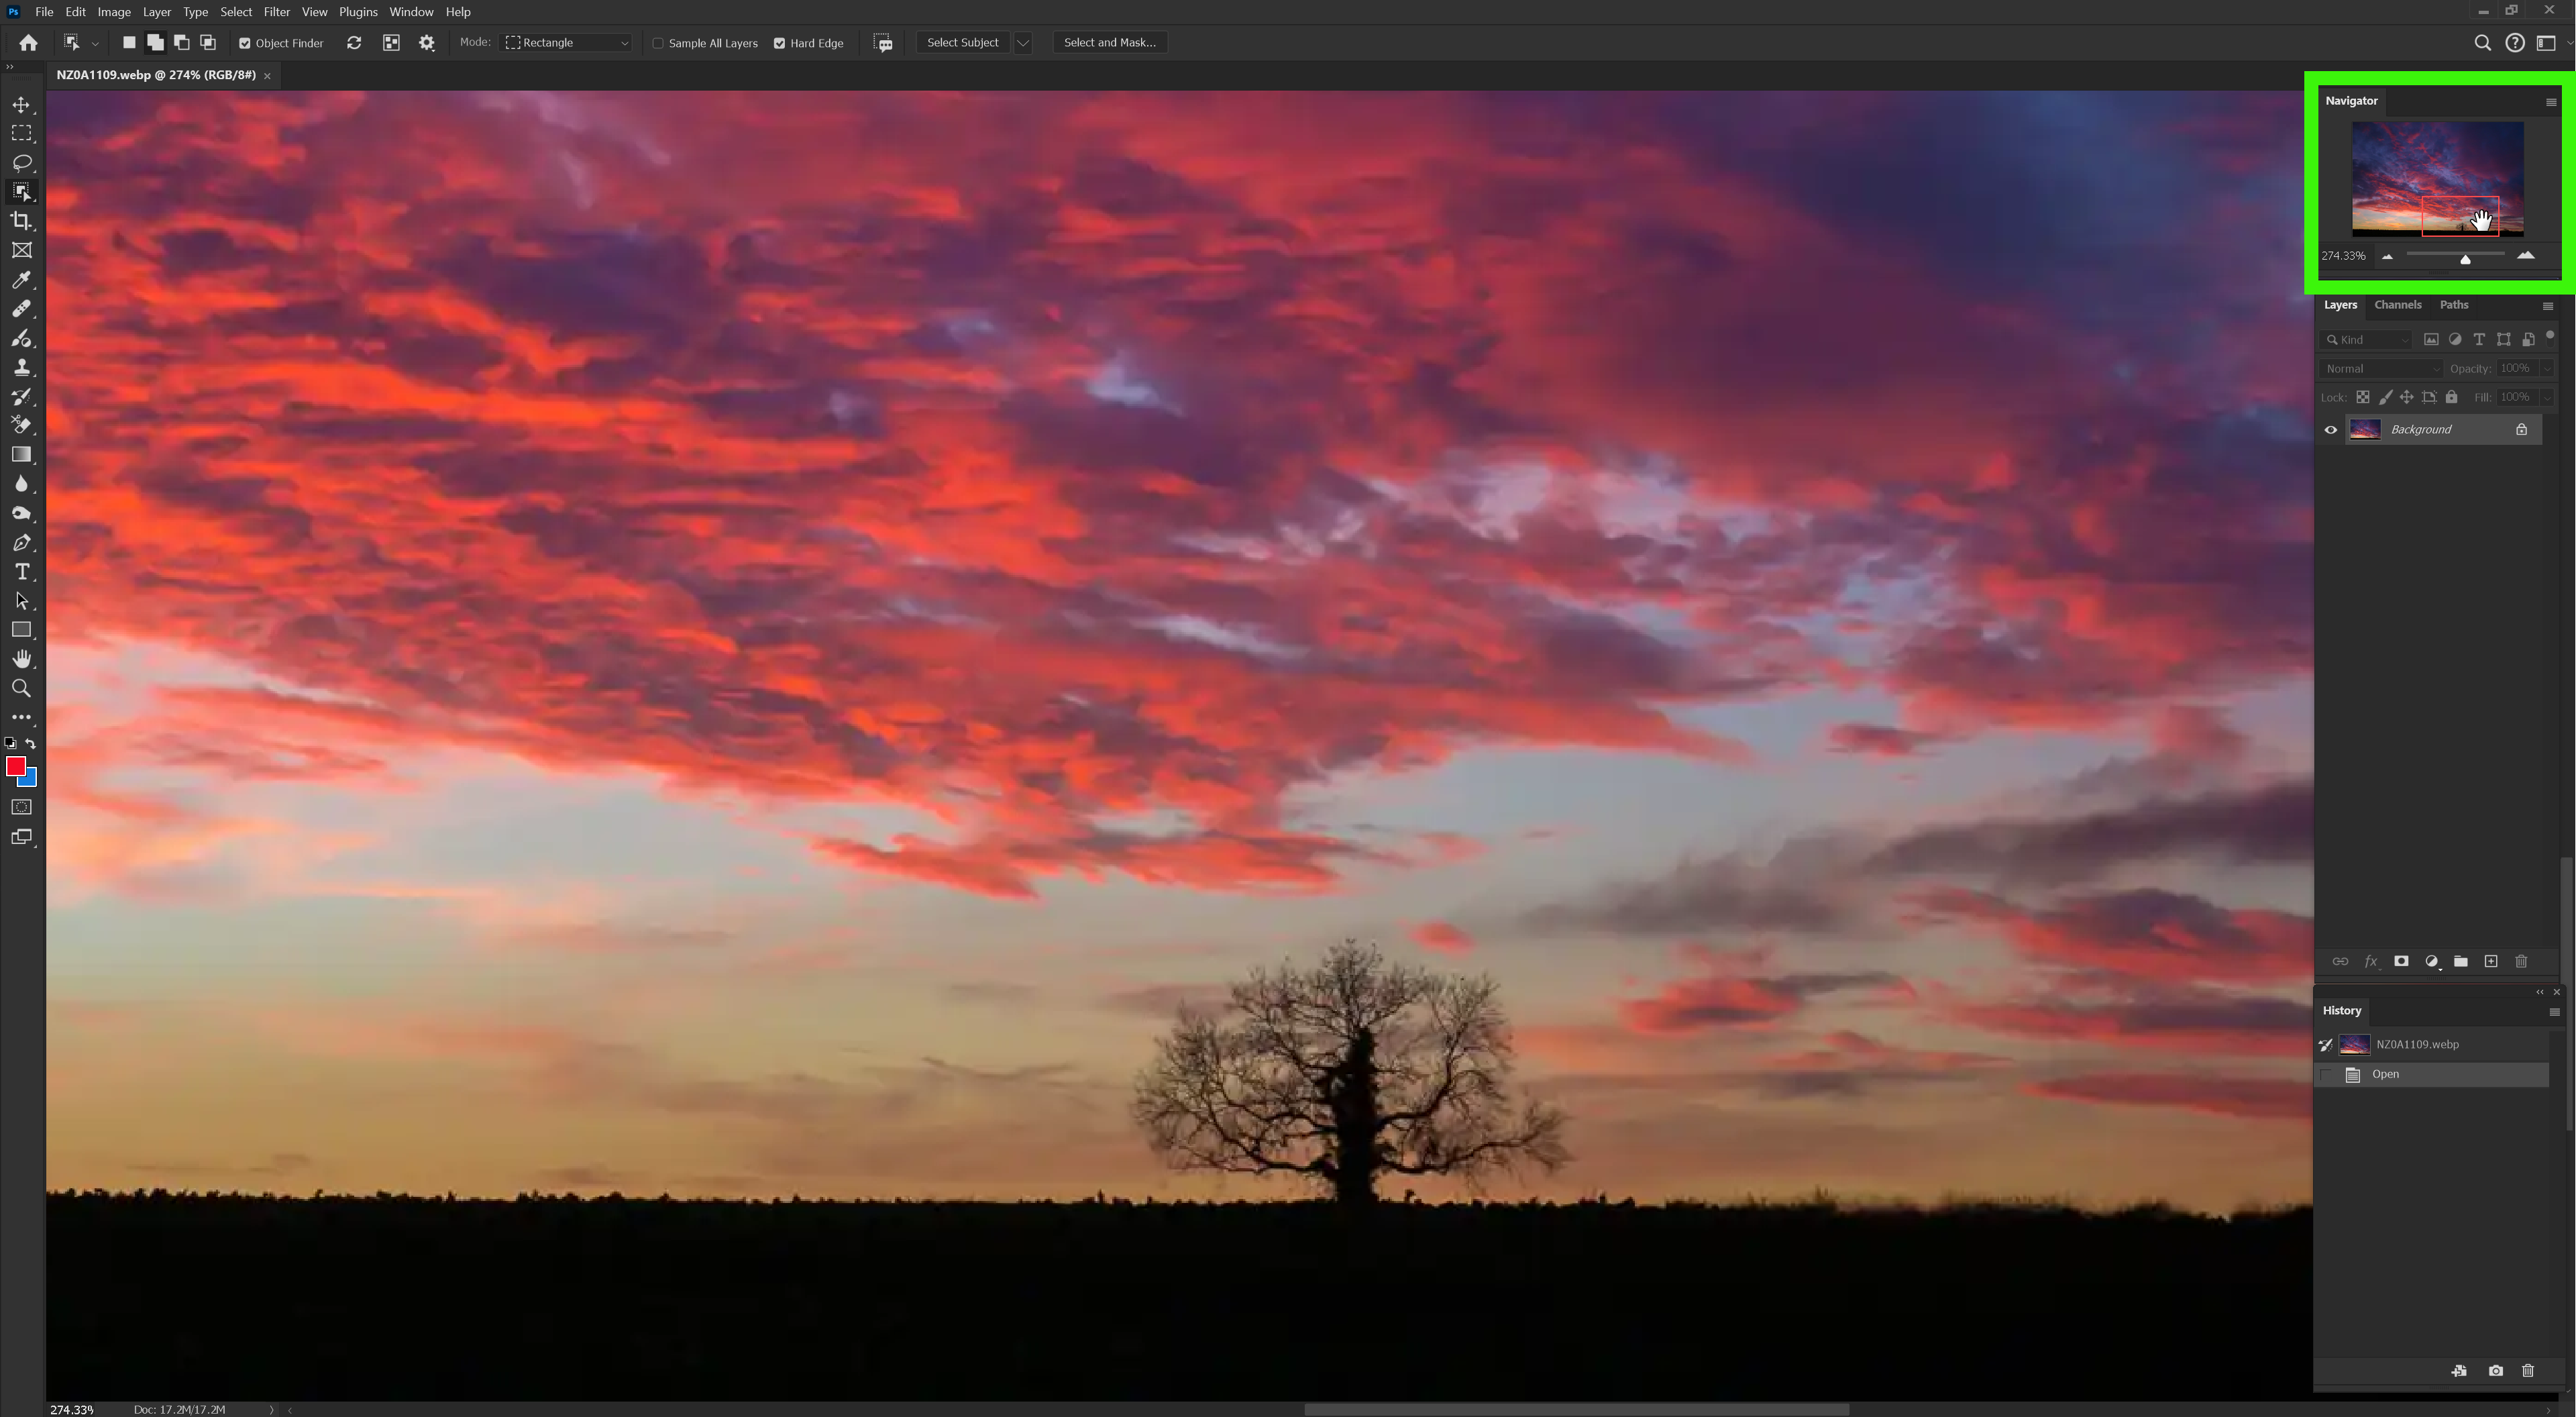The width and height of the screenshot is (2576, 1417).
Task: Switch to the Channels tab
Action: point(2398,304)
